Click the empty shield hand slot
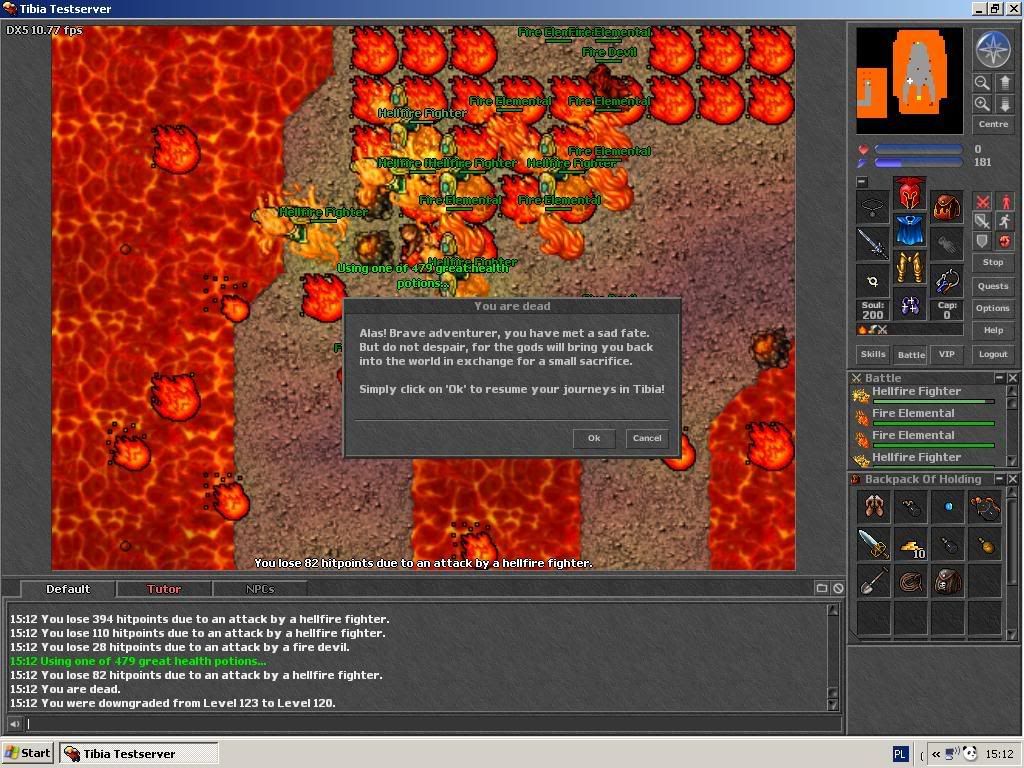The image size is (1024, 768). 946,244
